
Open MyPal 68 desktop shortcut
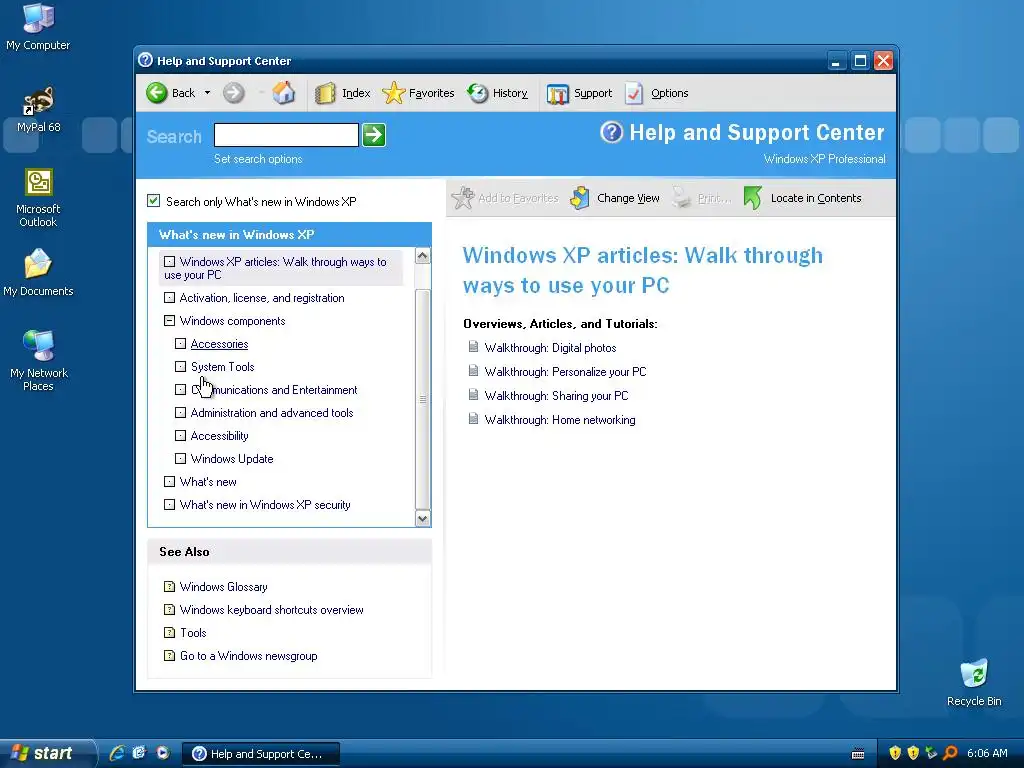pos(39,109)
